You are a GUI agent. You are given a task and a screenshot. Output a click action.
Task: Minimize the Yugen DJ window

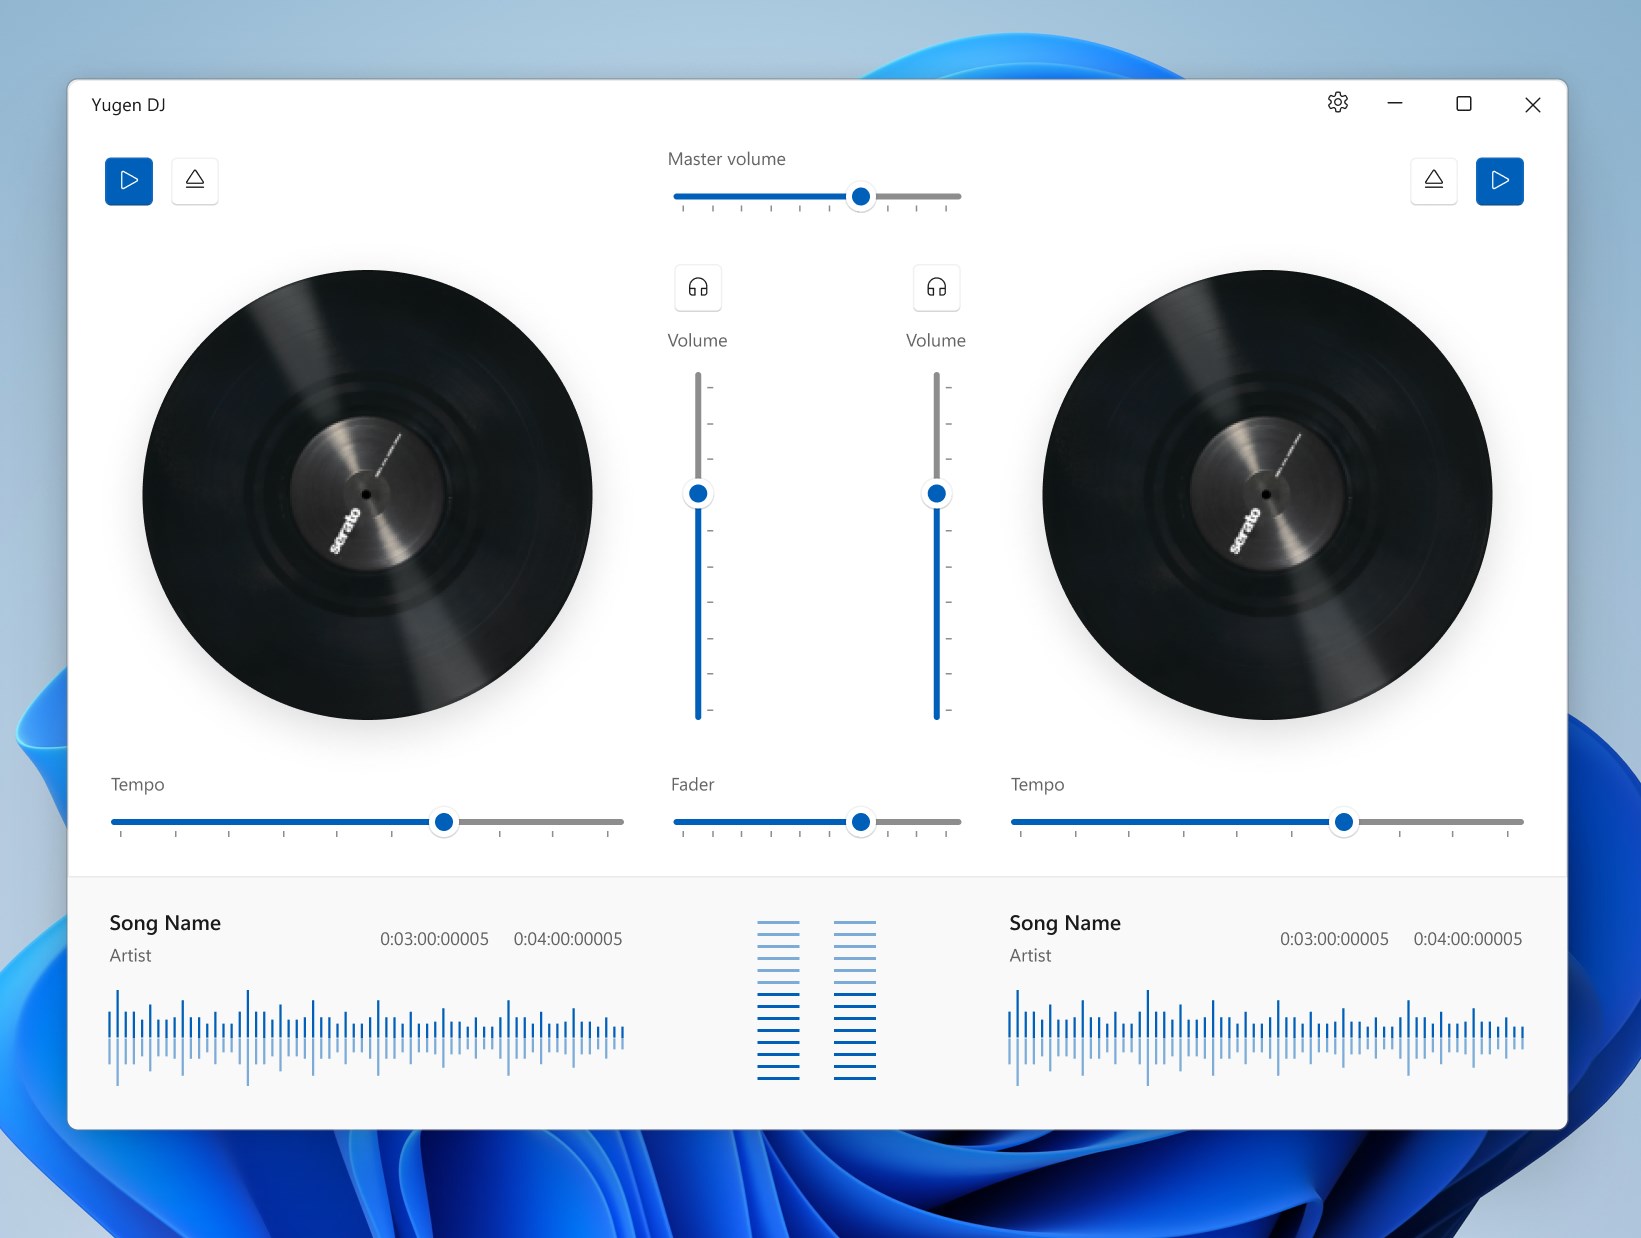click(1395, 104)
